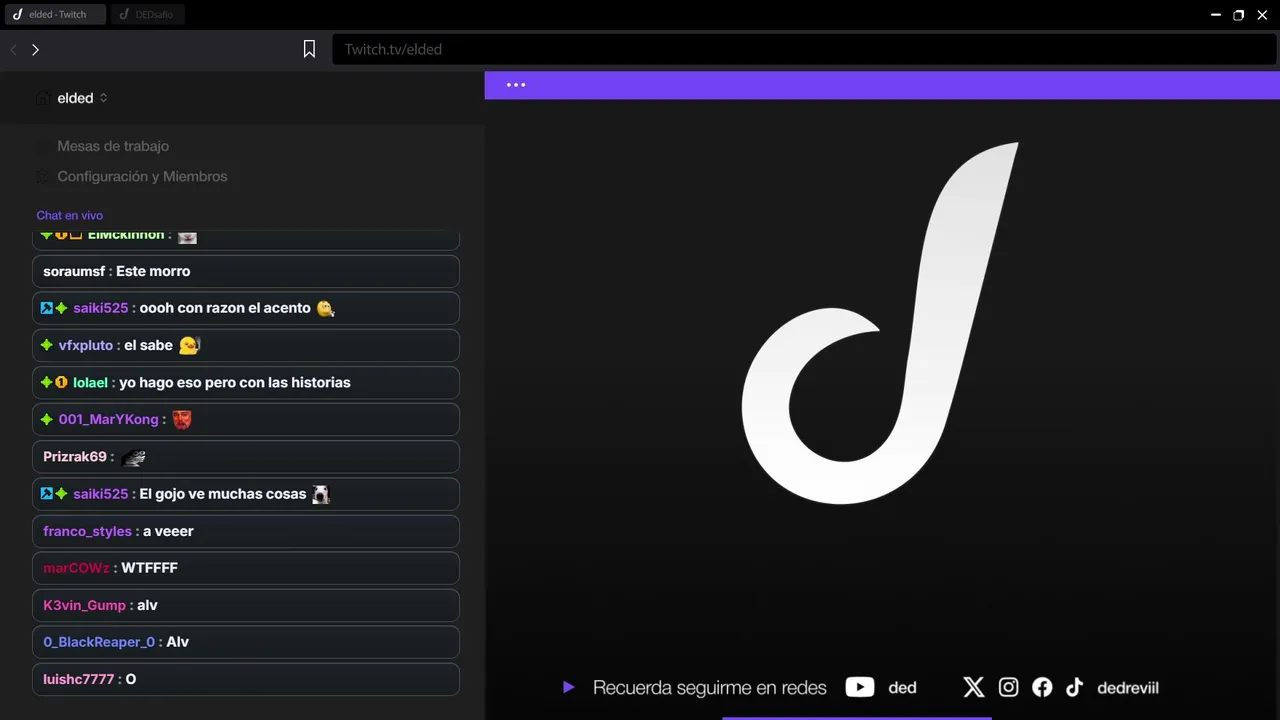Click orange number-one badge beside lolael
Image resolution: width=1280 pixels, height=720 pixels.
(61, 382)
